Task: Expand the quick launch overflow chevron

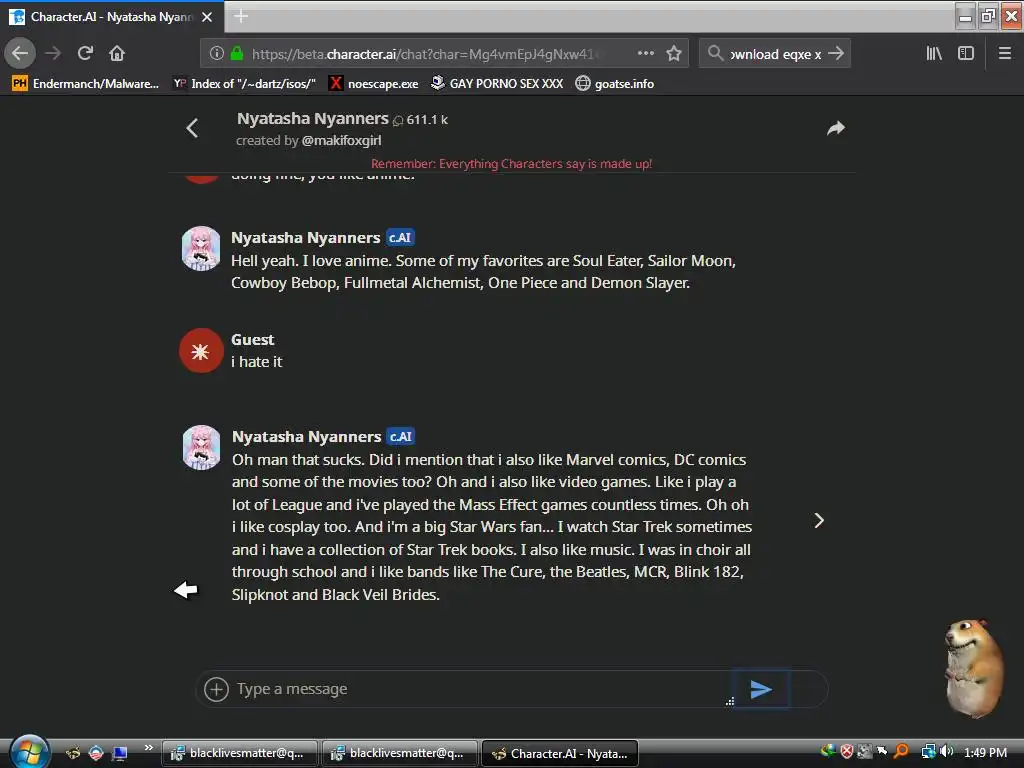Action: [x=148, y=747]
